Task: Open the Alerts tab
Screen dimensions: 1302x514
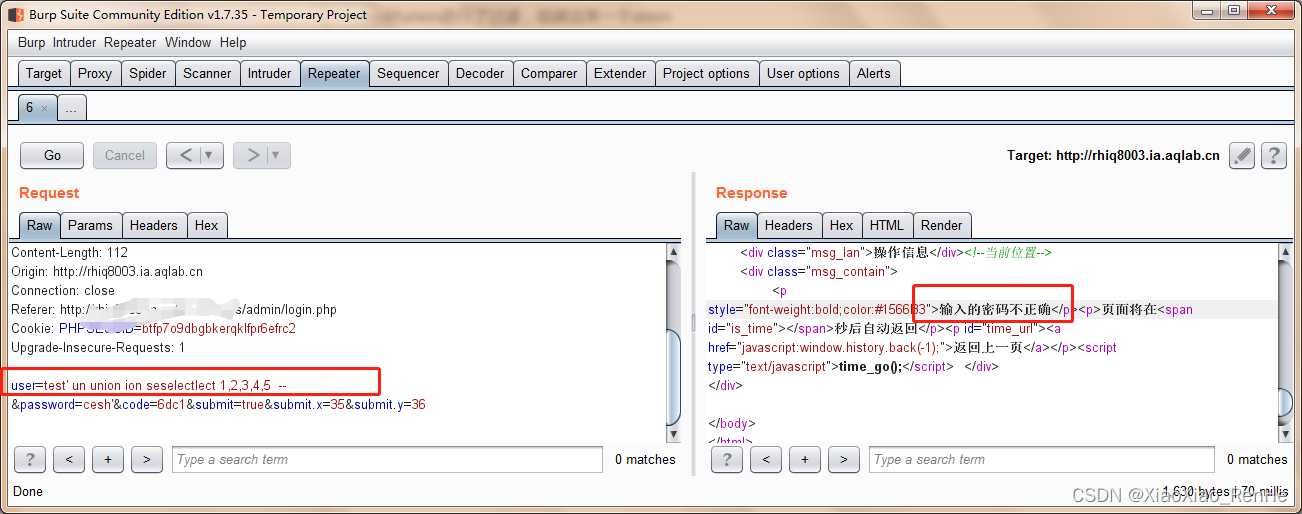Action: [874, 73]
